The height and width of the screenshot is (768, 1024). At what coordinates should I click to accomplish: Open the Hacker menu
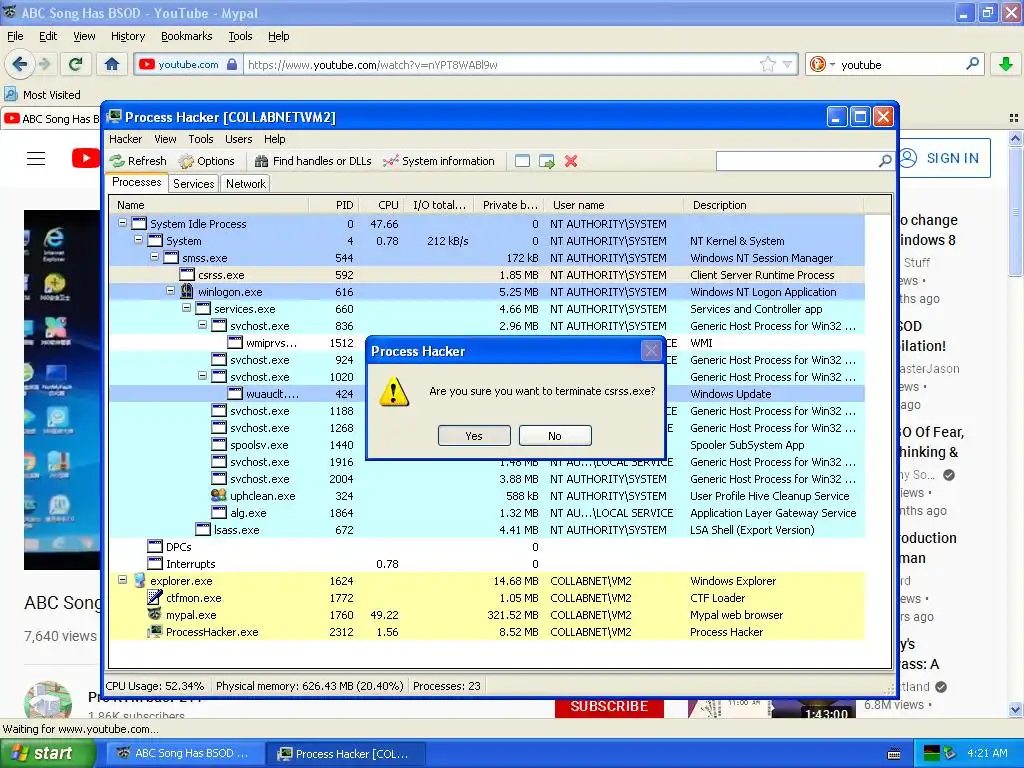tap(125, 139)
